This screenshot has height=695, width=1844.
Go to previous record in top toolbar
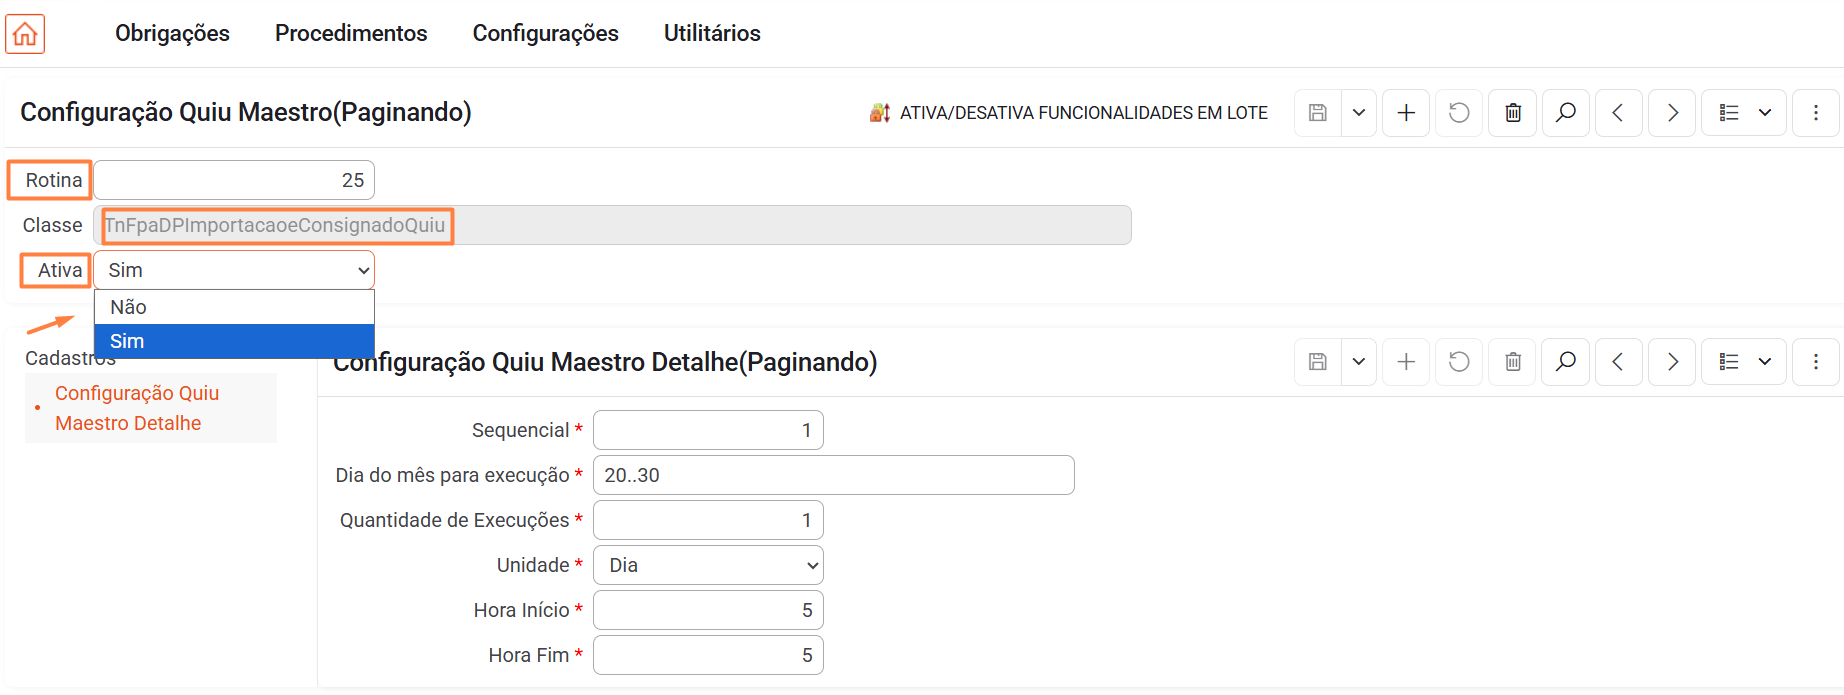pos(1618,113)
